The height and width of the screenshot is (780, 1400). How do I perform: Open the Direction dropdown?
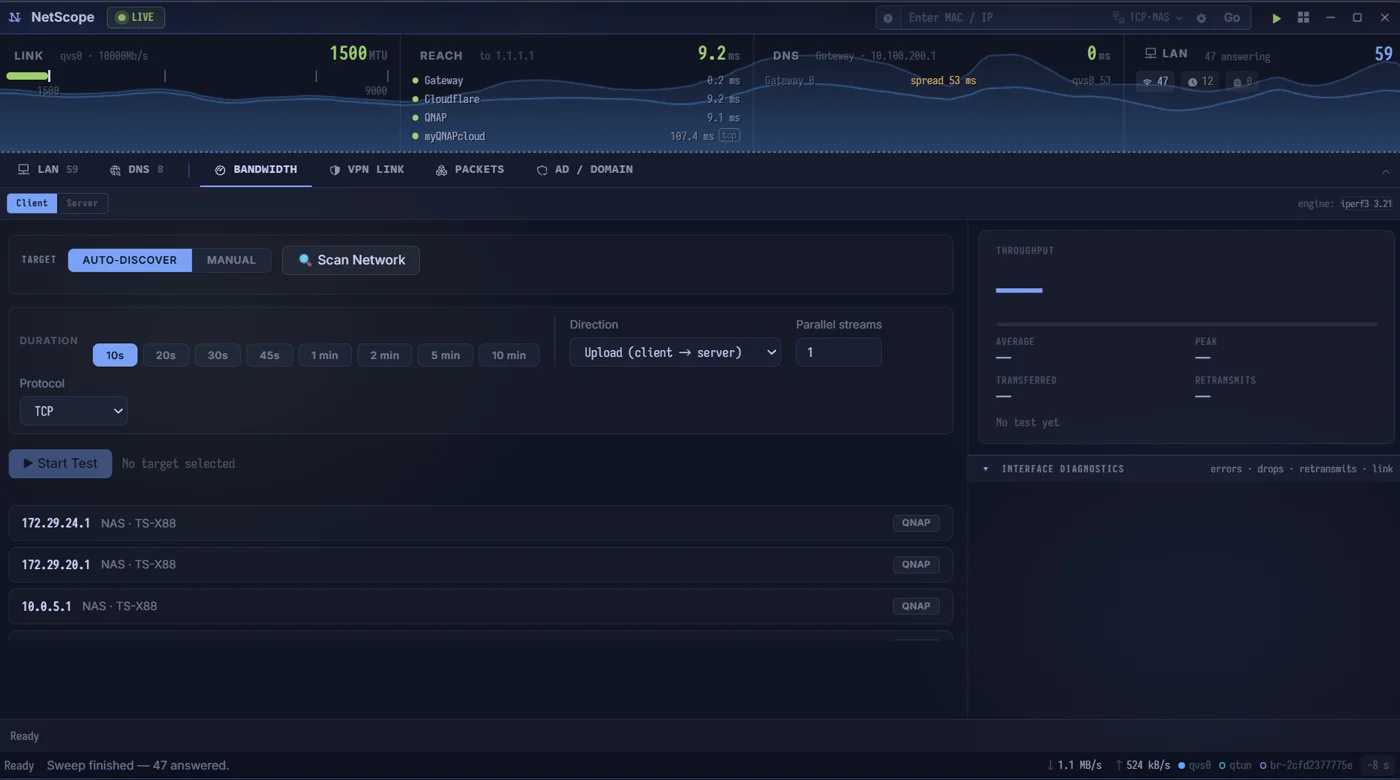coord(675,352)
